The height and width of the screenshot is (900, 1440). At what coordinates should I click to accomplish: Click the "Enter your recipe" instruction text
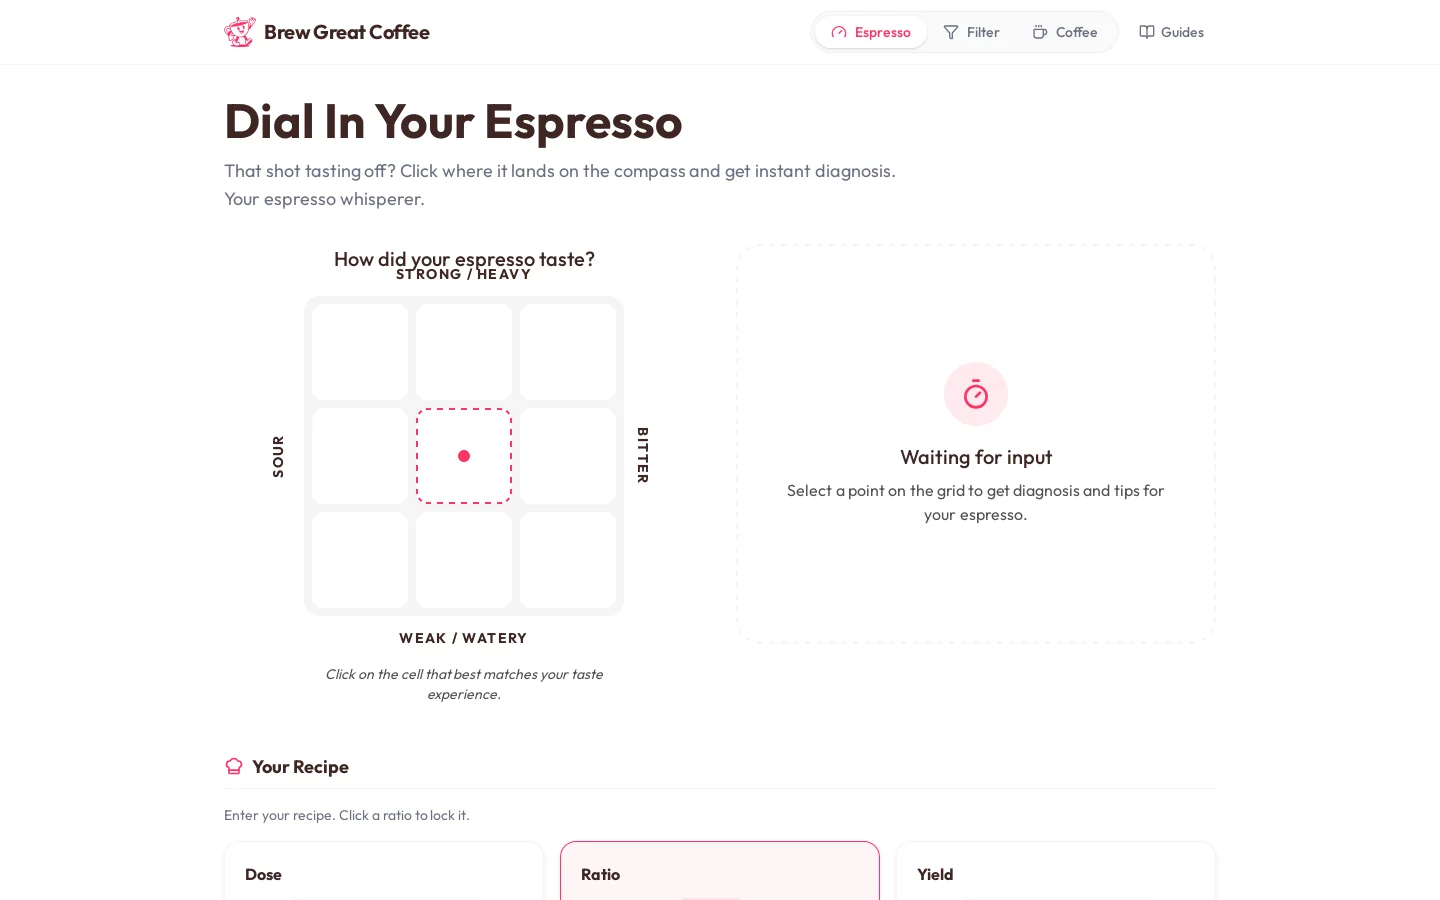(x=347, y=815)
